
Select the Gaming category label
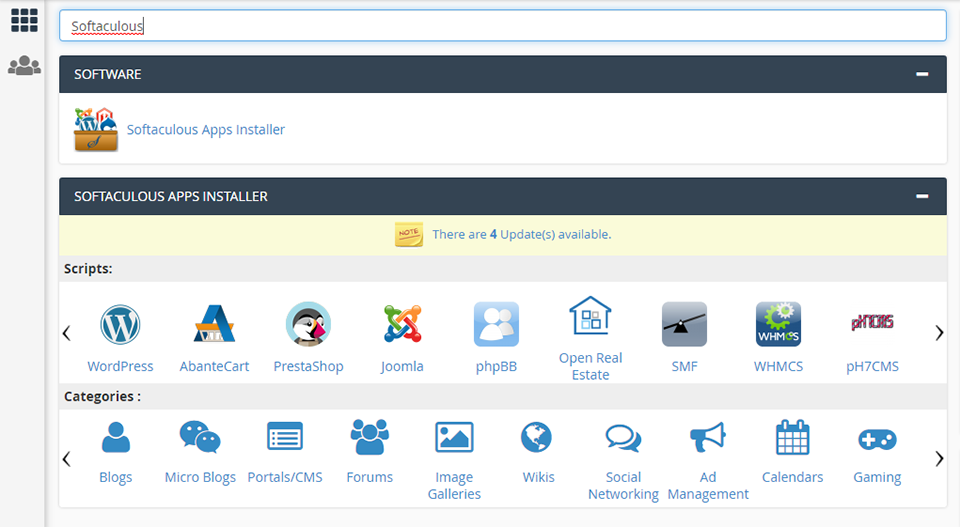(877, 477)
